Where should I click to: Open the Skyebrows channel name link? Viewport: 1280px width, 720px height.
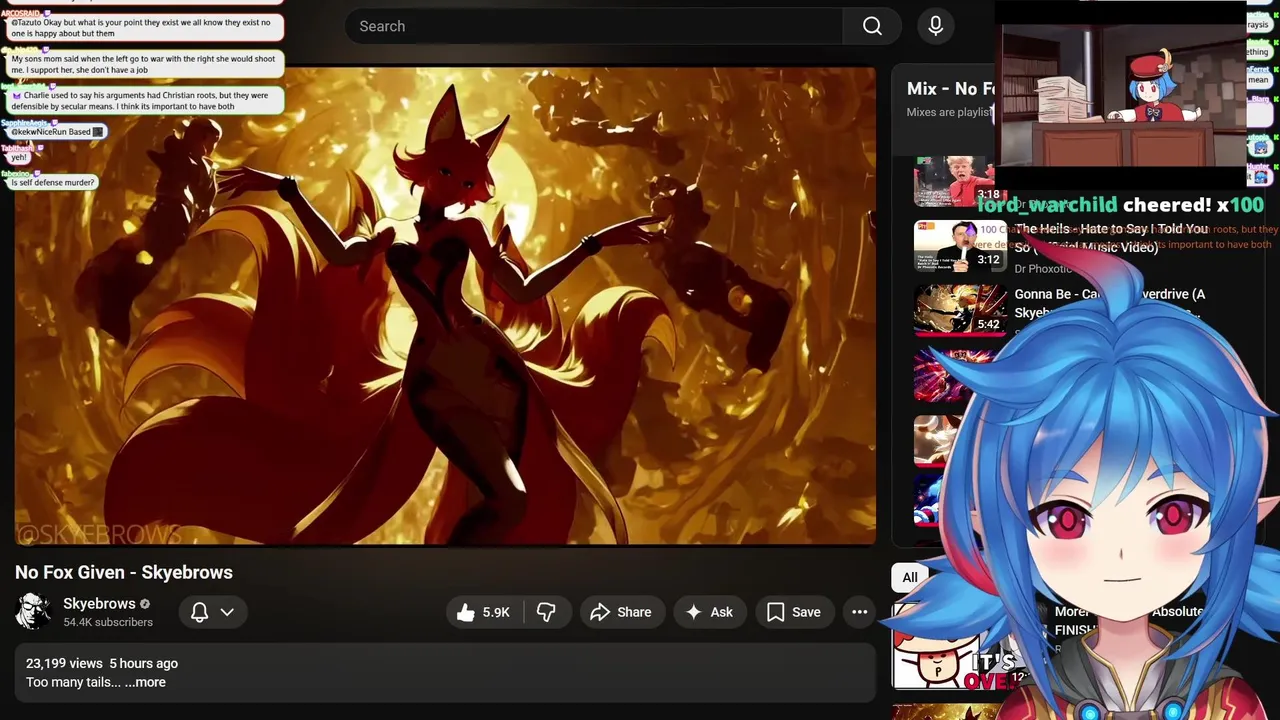(x=99, y=604)
